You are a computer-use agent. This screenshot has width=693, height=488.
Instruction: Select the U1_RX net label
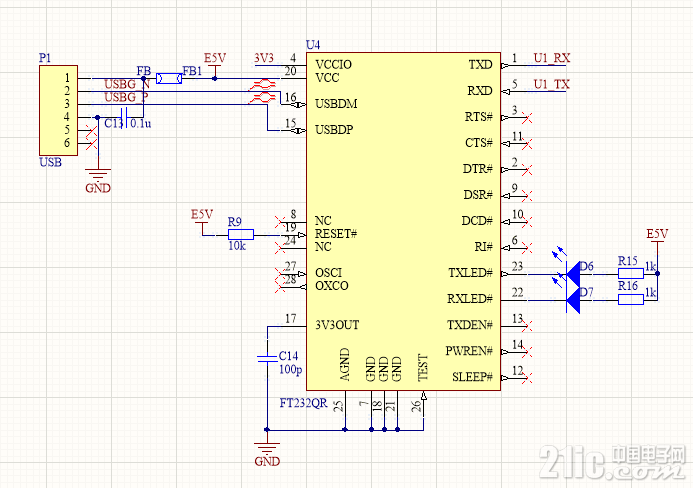click(552, 58)
